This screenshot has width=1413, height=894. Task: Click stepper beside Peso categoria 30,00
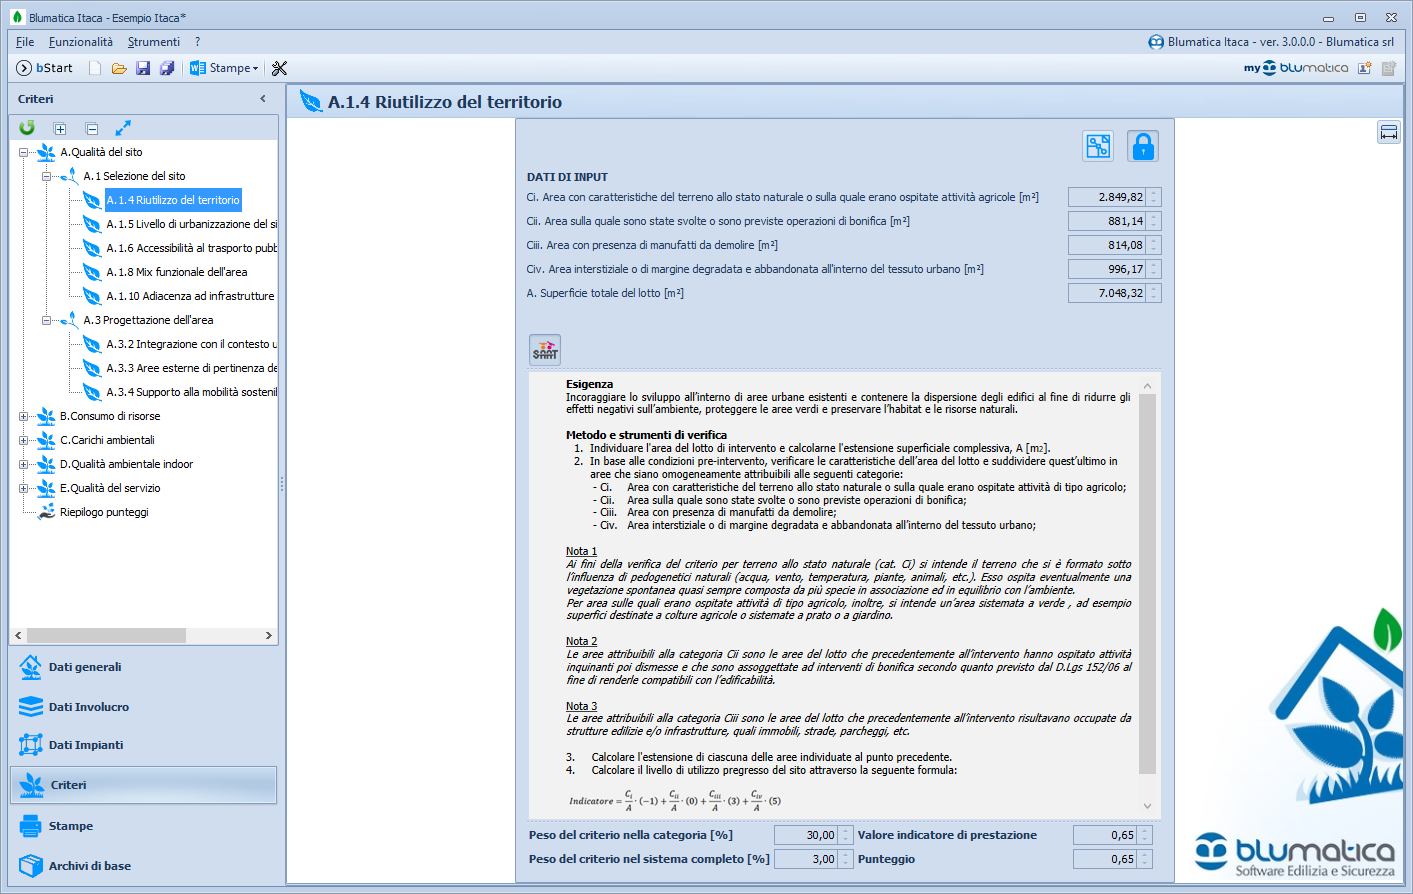point(846,835)
